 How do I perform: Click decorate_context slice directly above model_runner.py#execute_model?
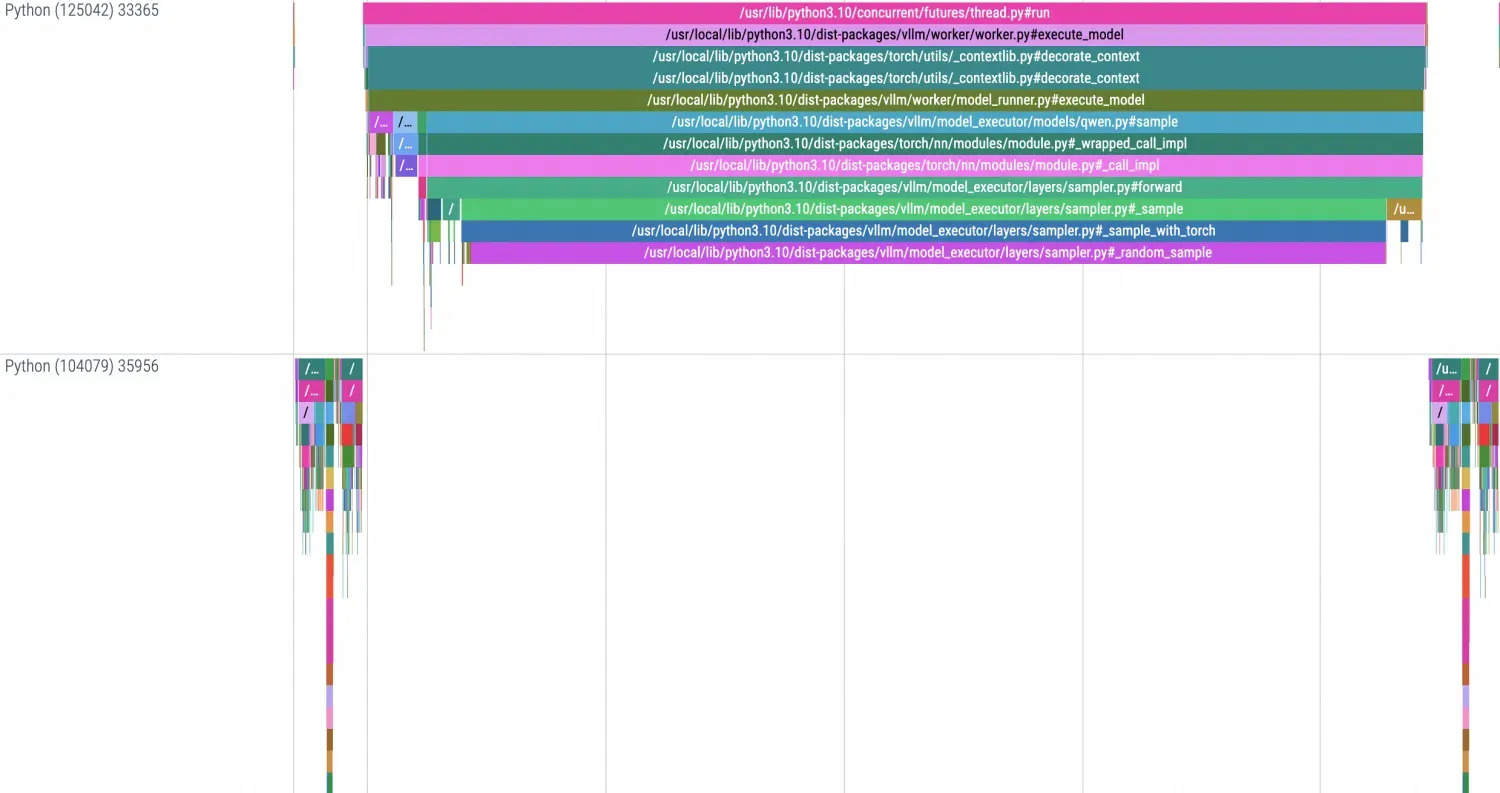click(x=896, y=78)
